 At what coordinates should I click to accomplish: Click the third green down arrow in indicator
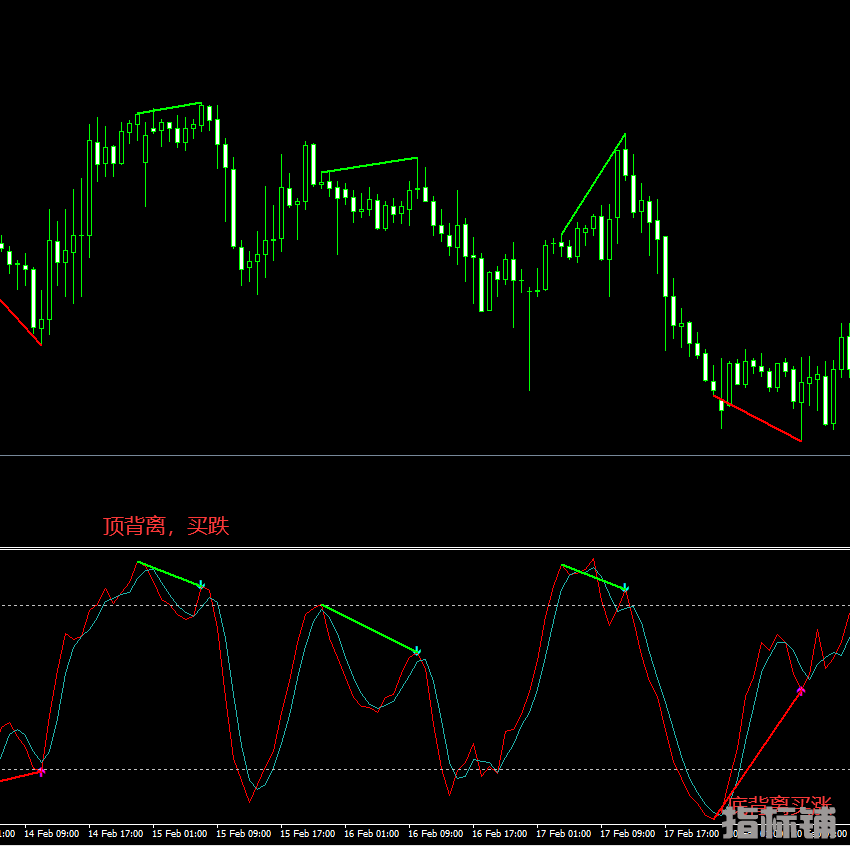click(625, 588)
